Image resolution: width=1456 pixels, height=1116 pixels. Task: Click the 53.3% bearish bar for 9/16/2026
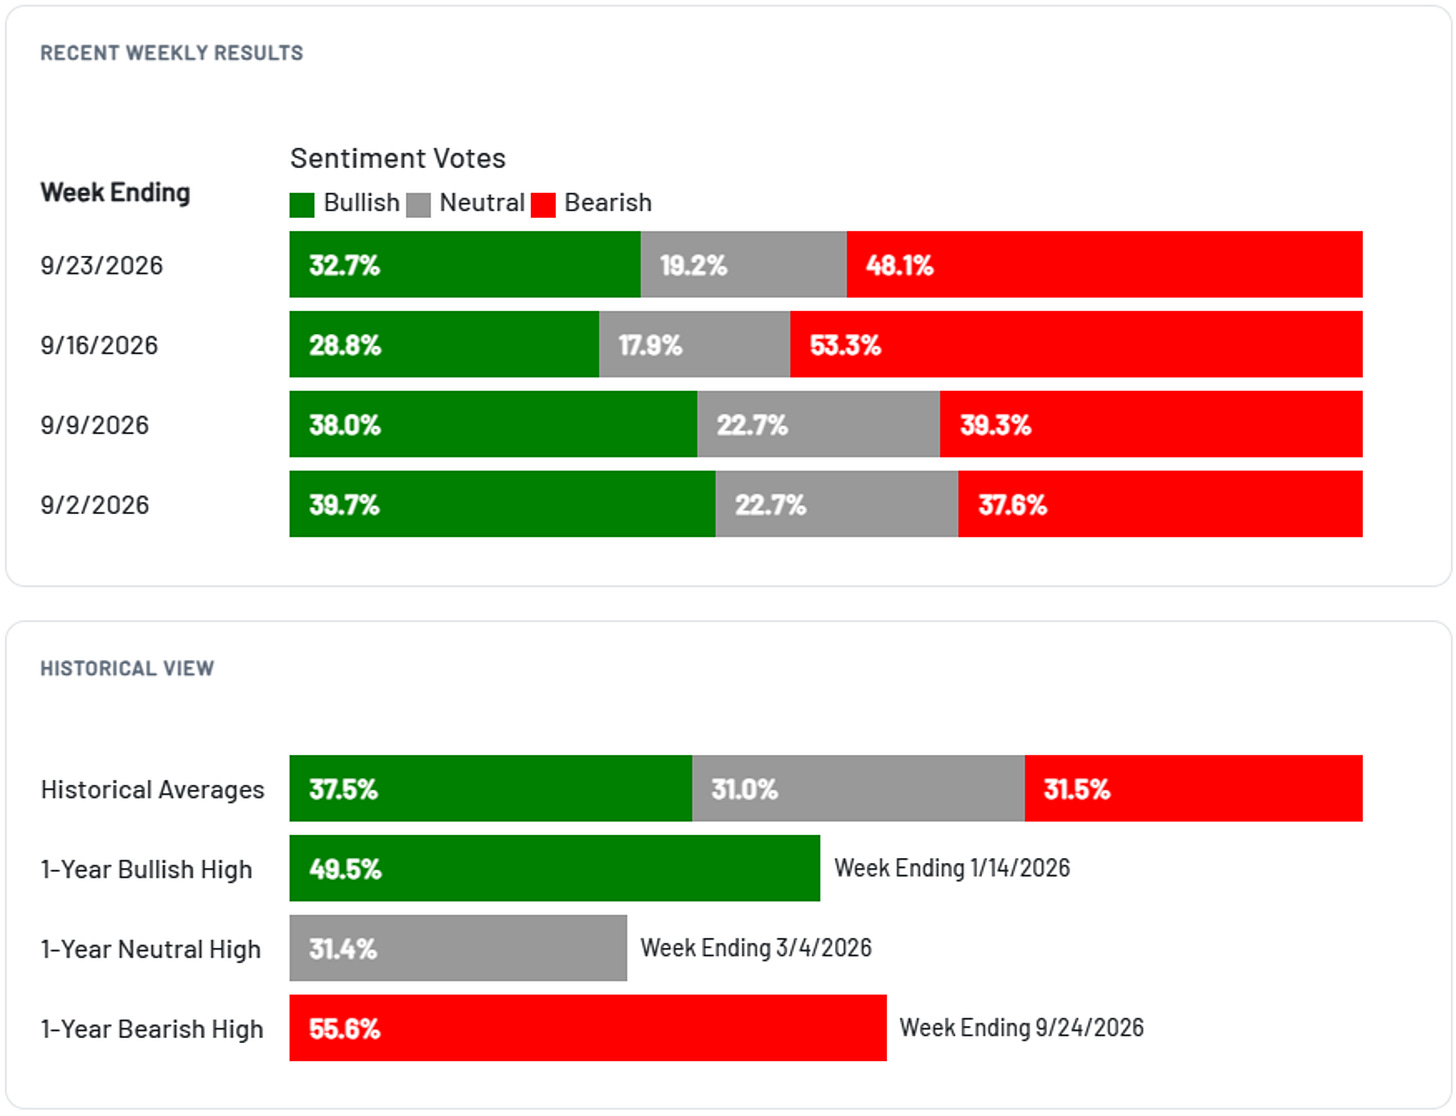[1077, 345]
